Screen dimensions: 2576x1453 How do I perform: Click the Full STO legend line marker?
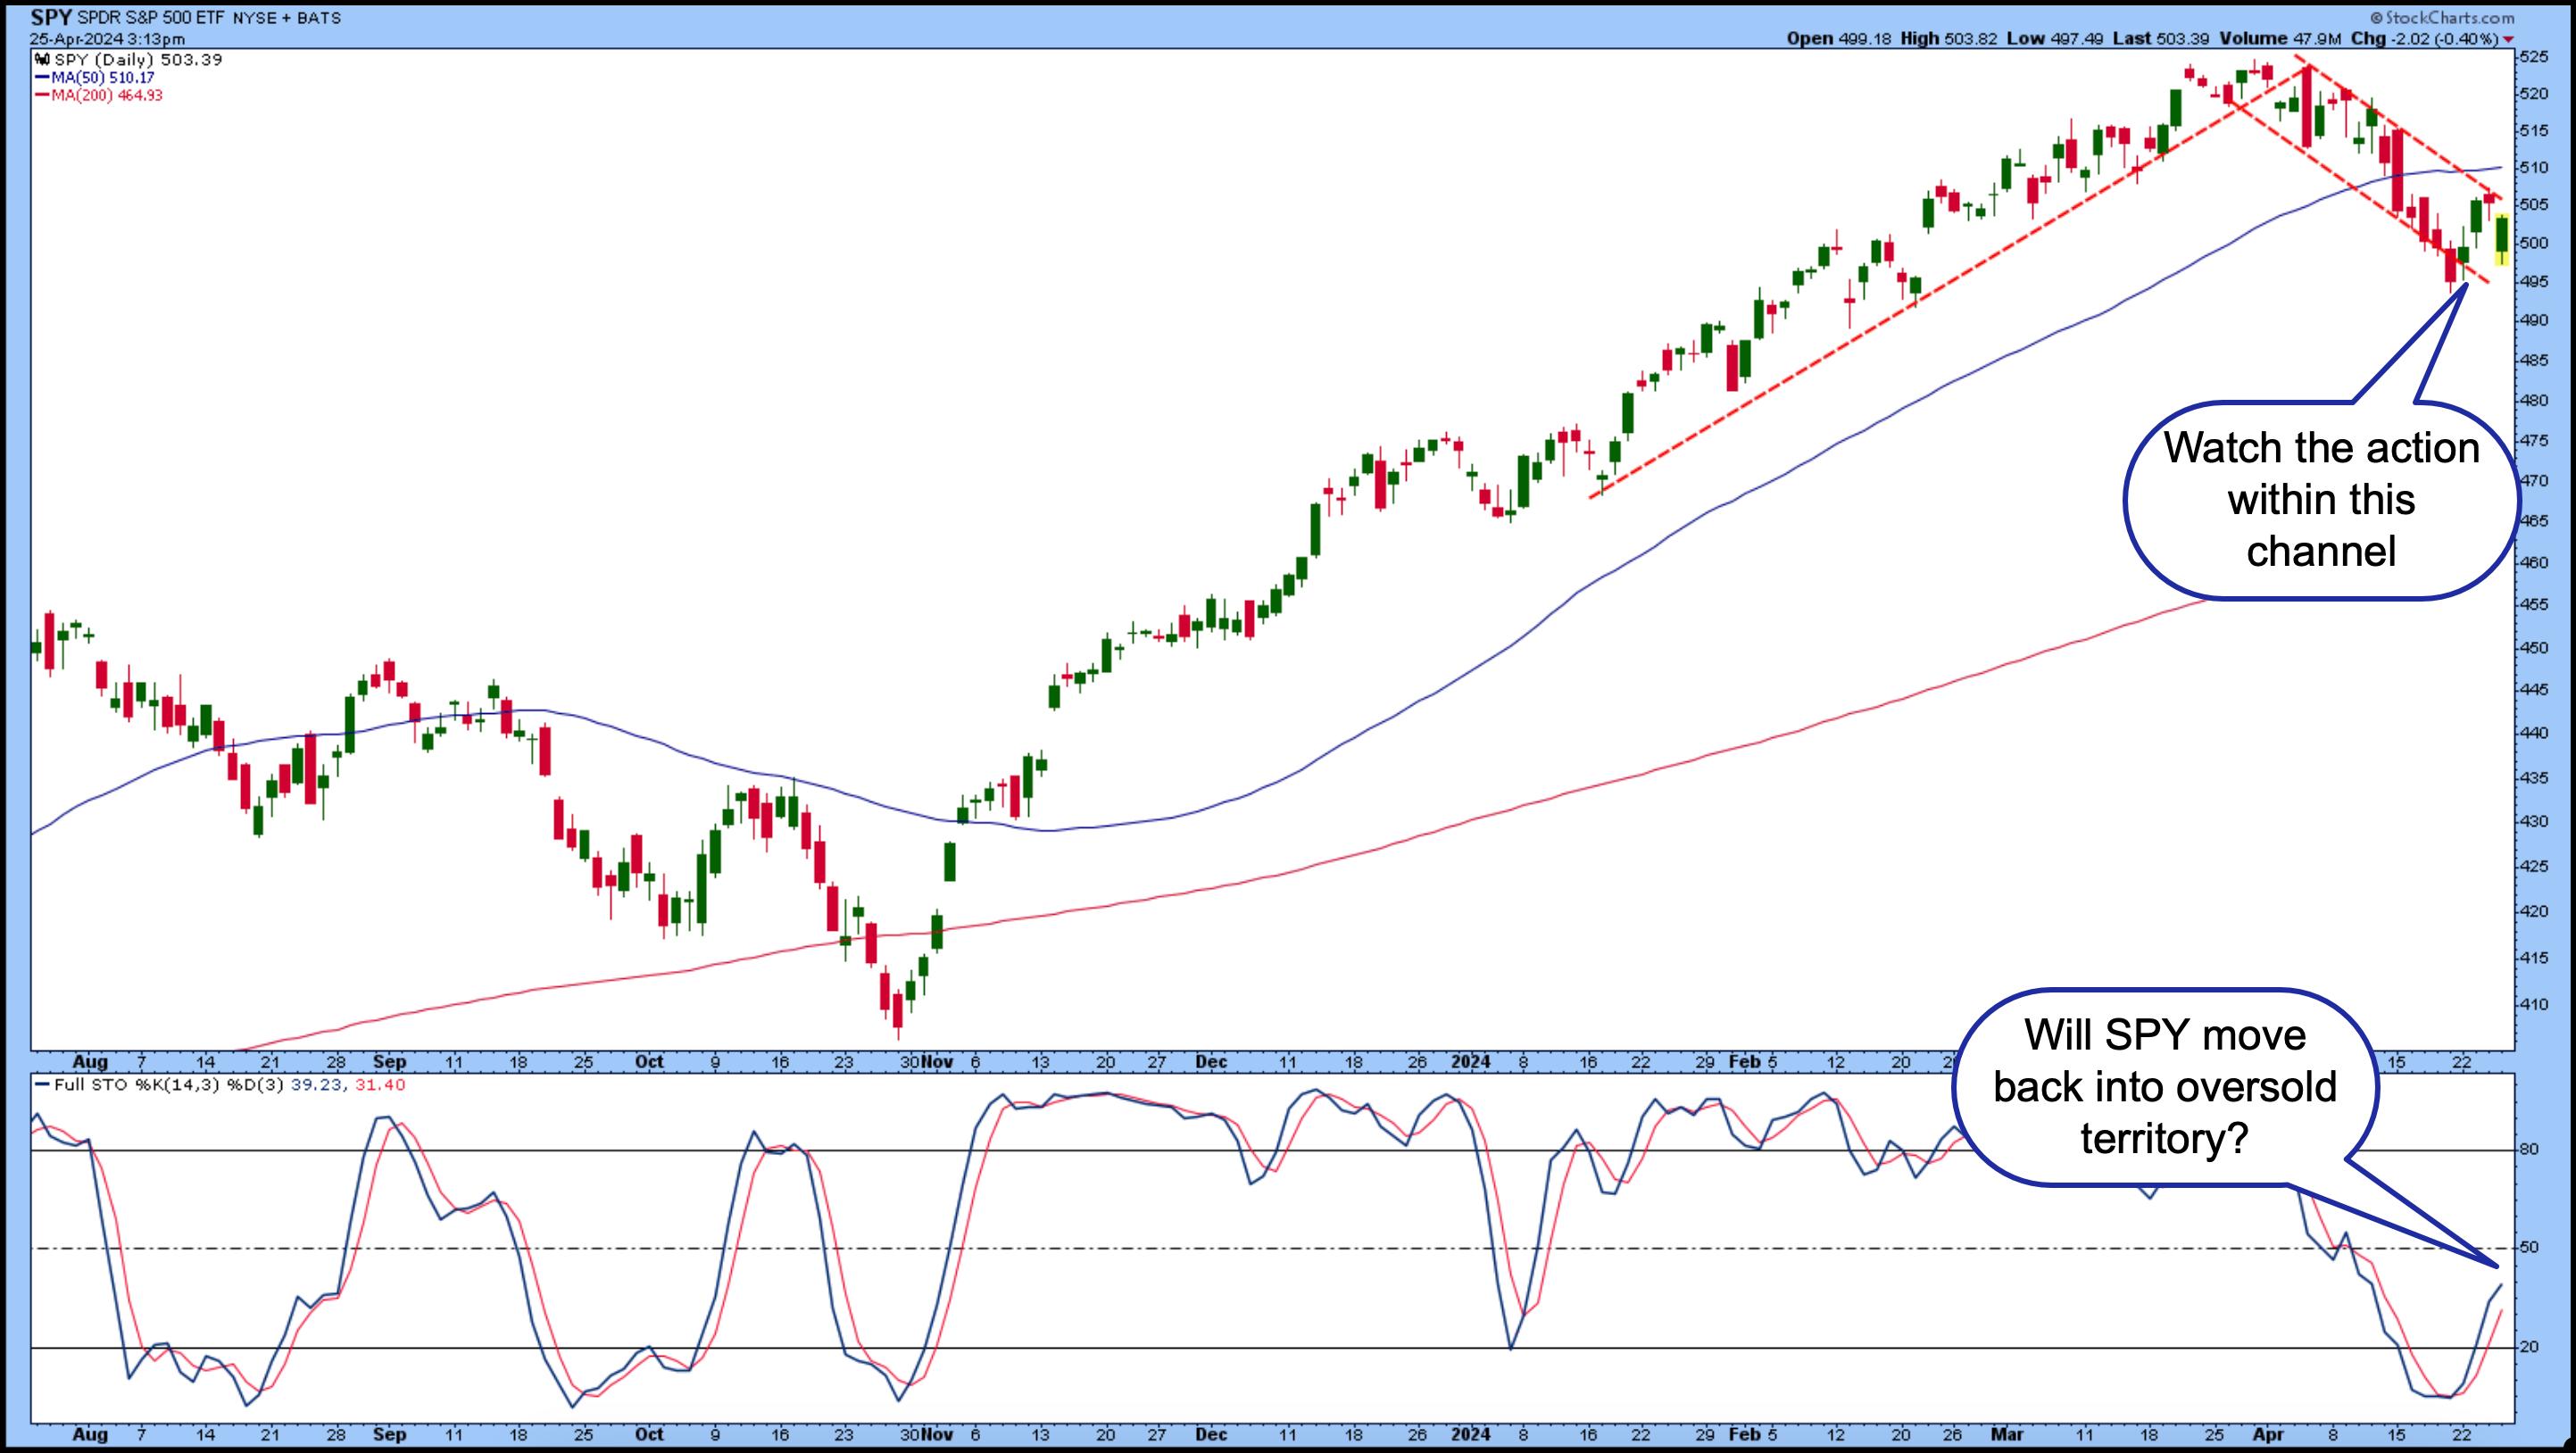40,1084
